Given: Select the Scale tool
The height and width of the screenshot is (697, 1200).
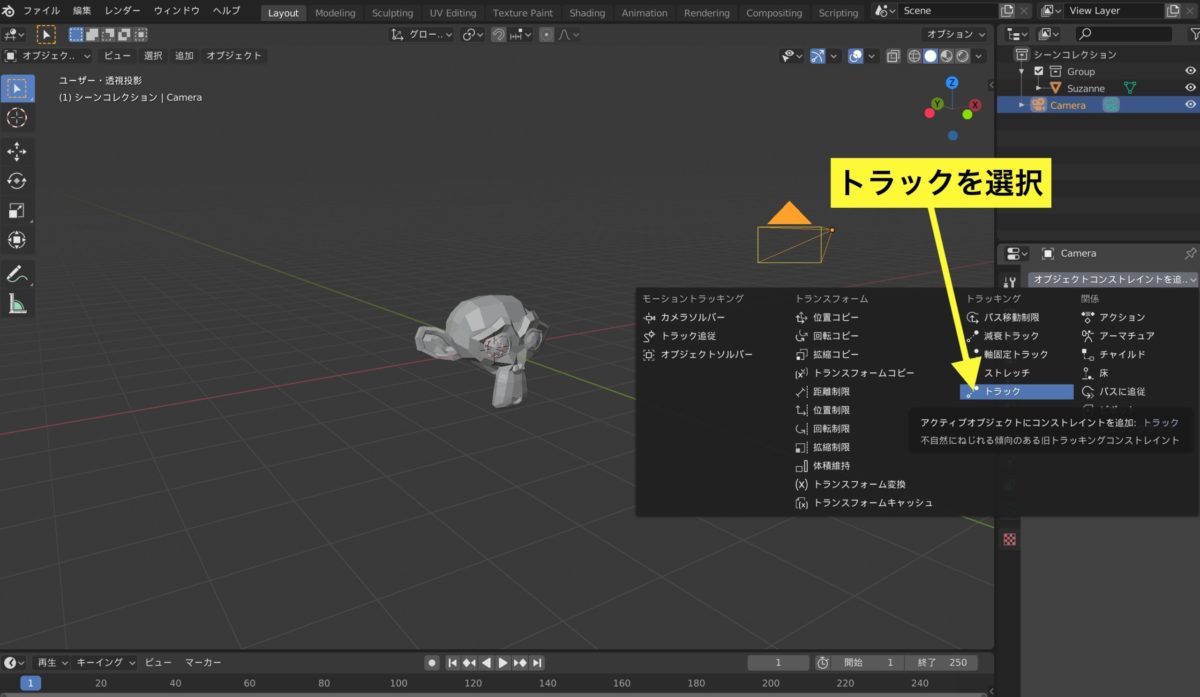Looking at the screenshot, I should [17, 210].
